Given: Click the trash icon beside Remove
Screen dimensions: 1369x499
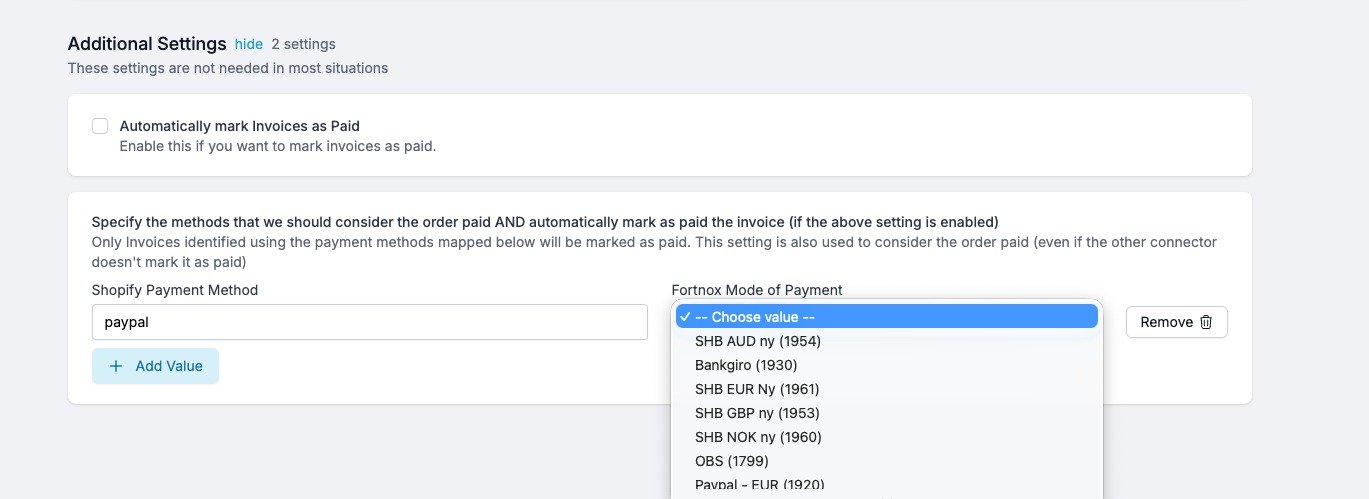Looking at the screenshot, I should pos(1206,322).
